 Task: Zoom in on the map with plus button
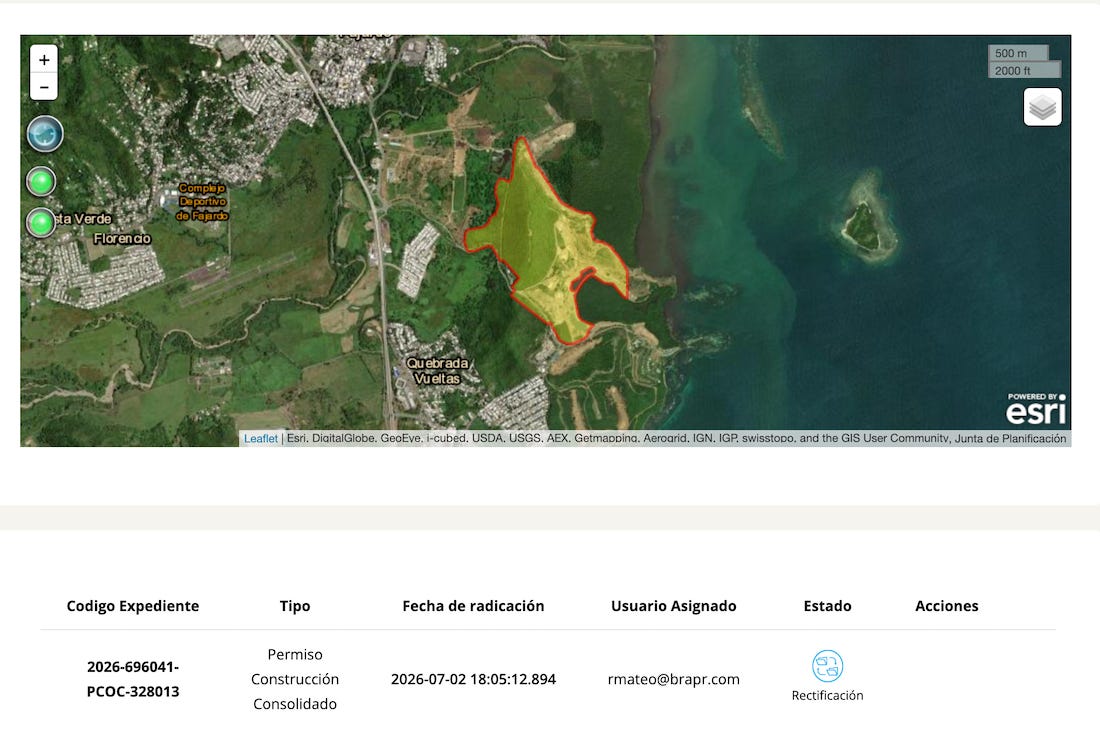point(43,60)
